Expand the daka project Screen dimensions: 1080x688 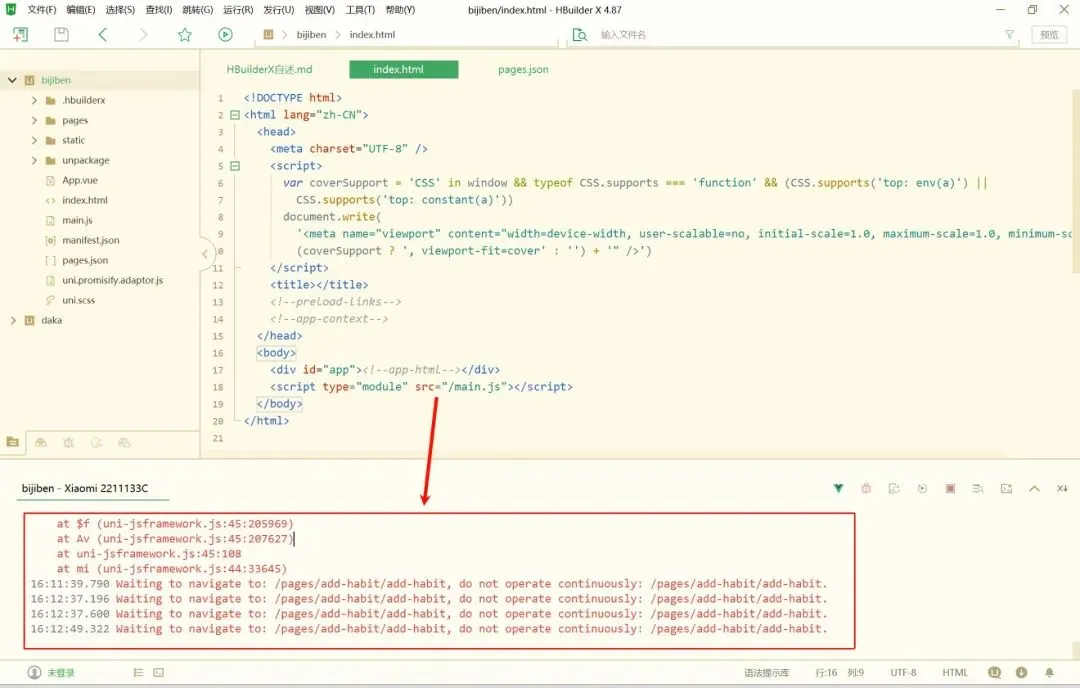[12, 320]
